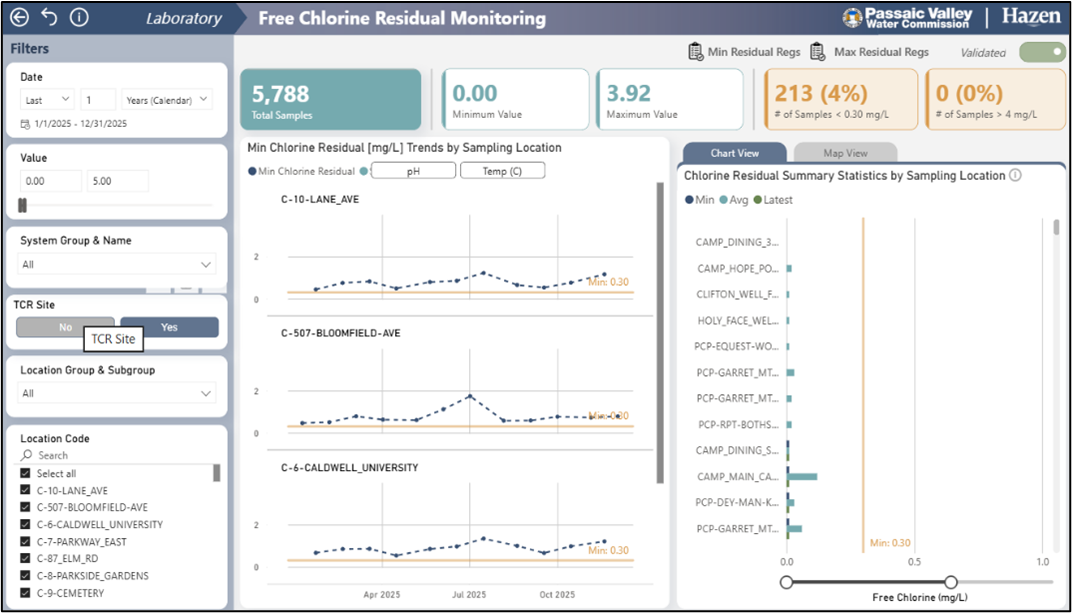The width and height of the screenshot is (1072, 613).
Task: Open Min Residual Regs clipboard icon
Action: point(696,52)
